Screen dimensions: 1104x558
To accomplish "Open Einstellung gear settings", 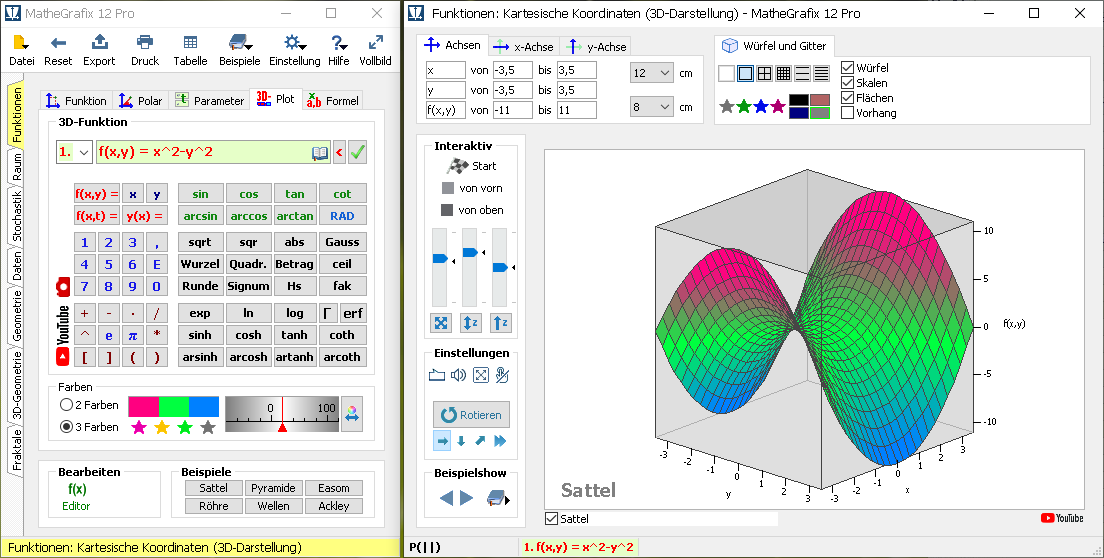I will coord(294,42).
